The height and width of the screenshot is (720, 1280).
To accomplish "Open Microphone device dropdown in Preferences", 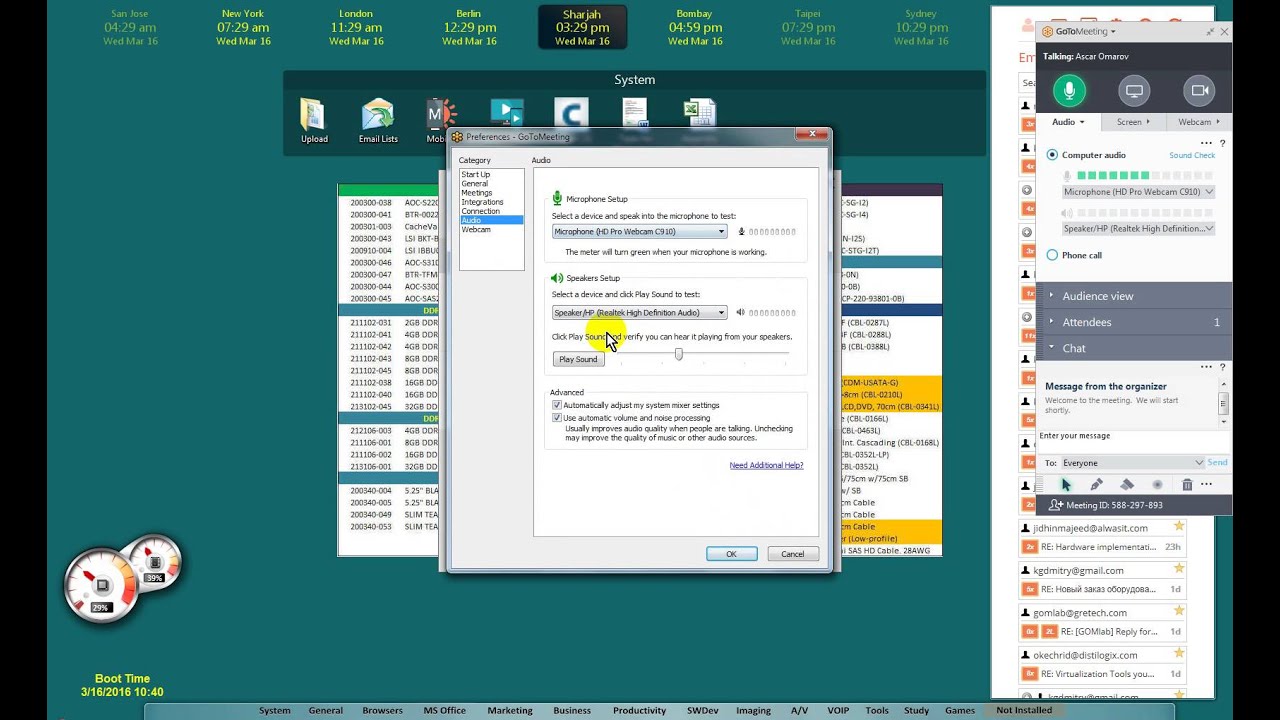I will (x=639, y=231).
